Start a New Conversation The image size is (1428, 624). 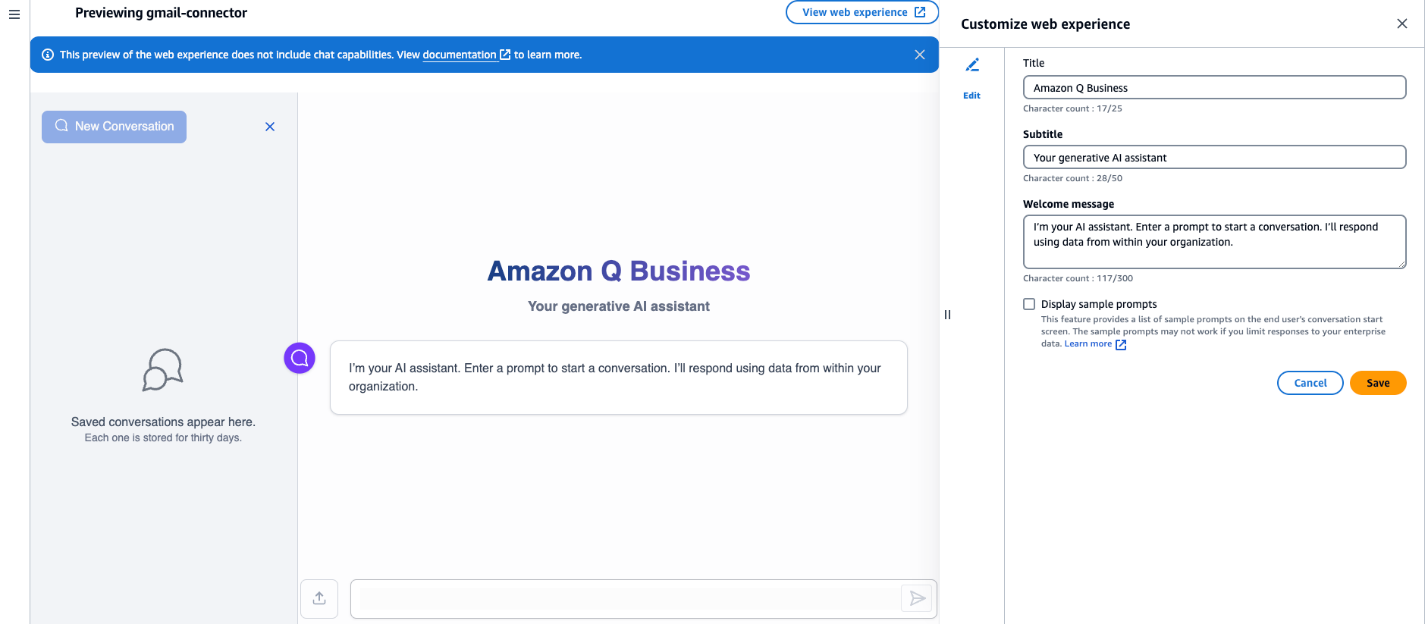coord(114,127)
